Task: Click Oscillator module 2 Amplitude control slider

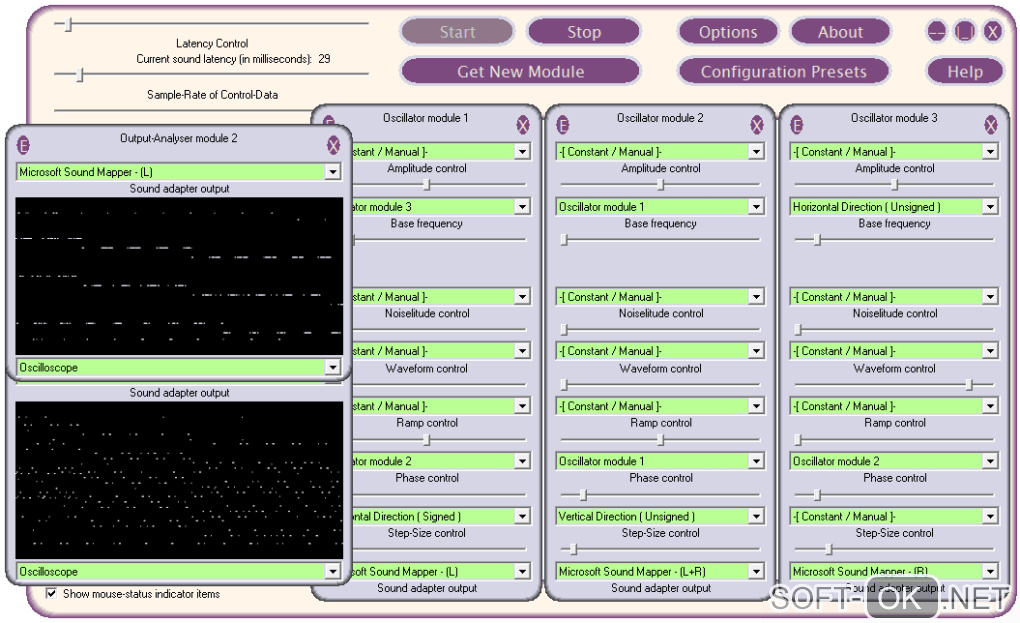Action: [x=660, y=185]
